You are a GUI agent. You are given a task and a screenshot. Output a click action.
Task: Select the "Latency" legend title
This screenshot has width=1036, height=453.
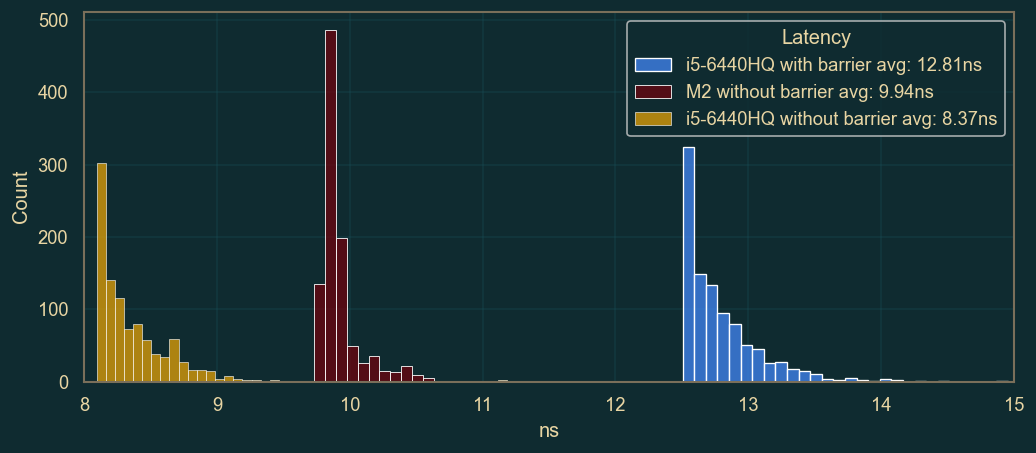point(816,37)
